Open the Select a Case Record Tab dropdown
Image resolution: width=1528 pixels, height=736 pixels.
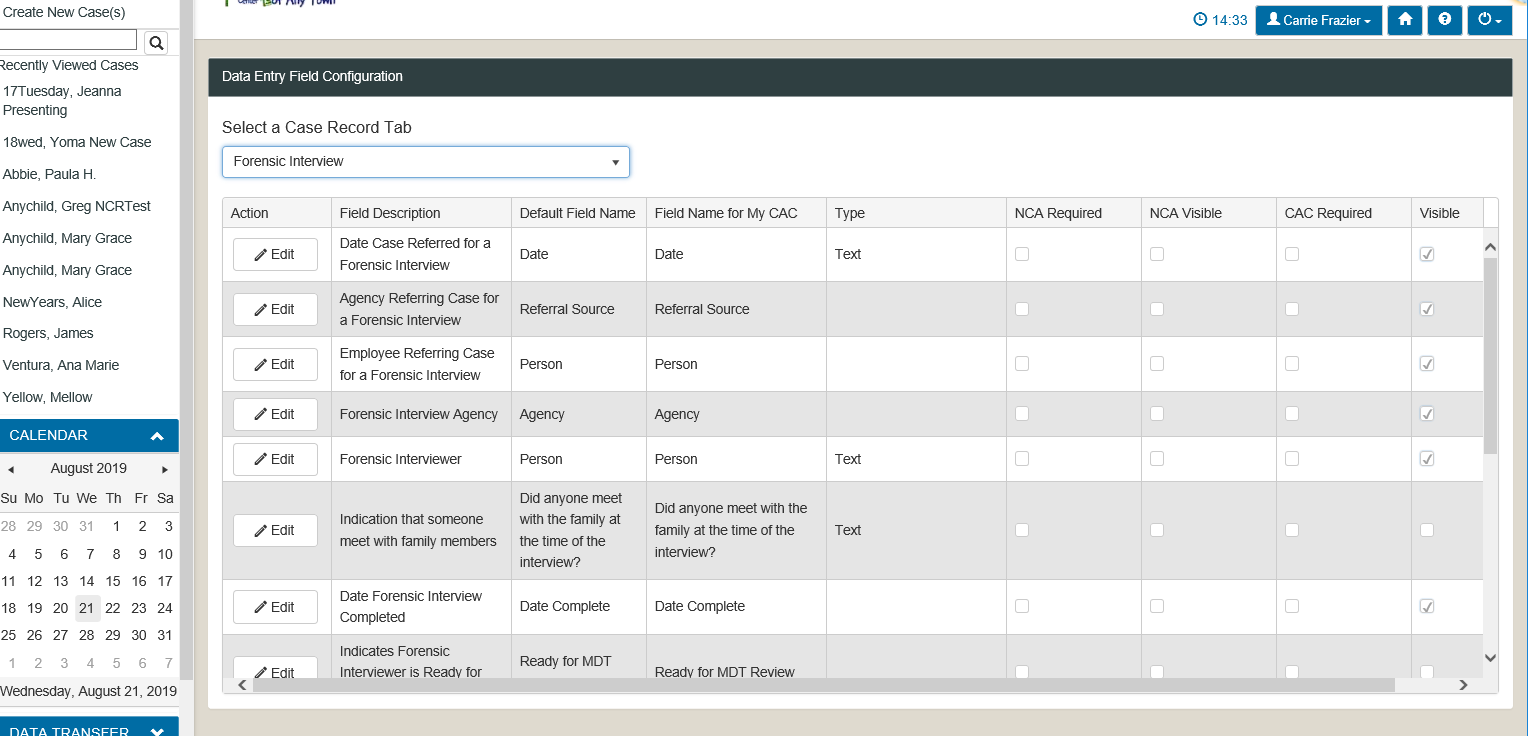(x=426, y=161)
